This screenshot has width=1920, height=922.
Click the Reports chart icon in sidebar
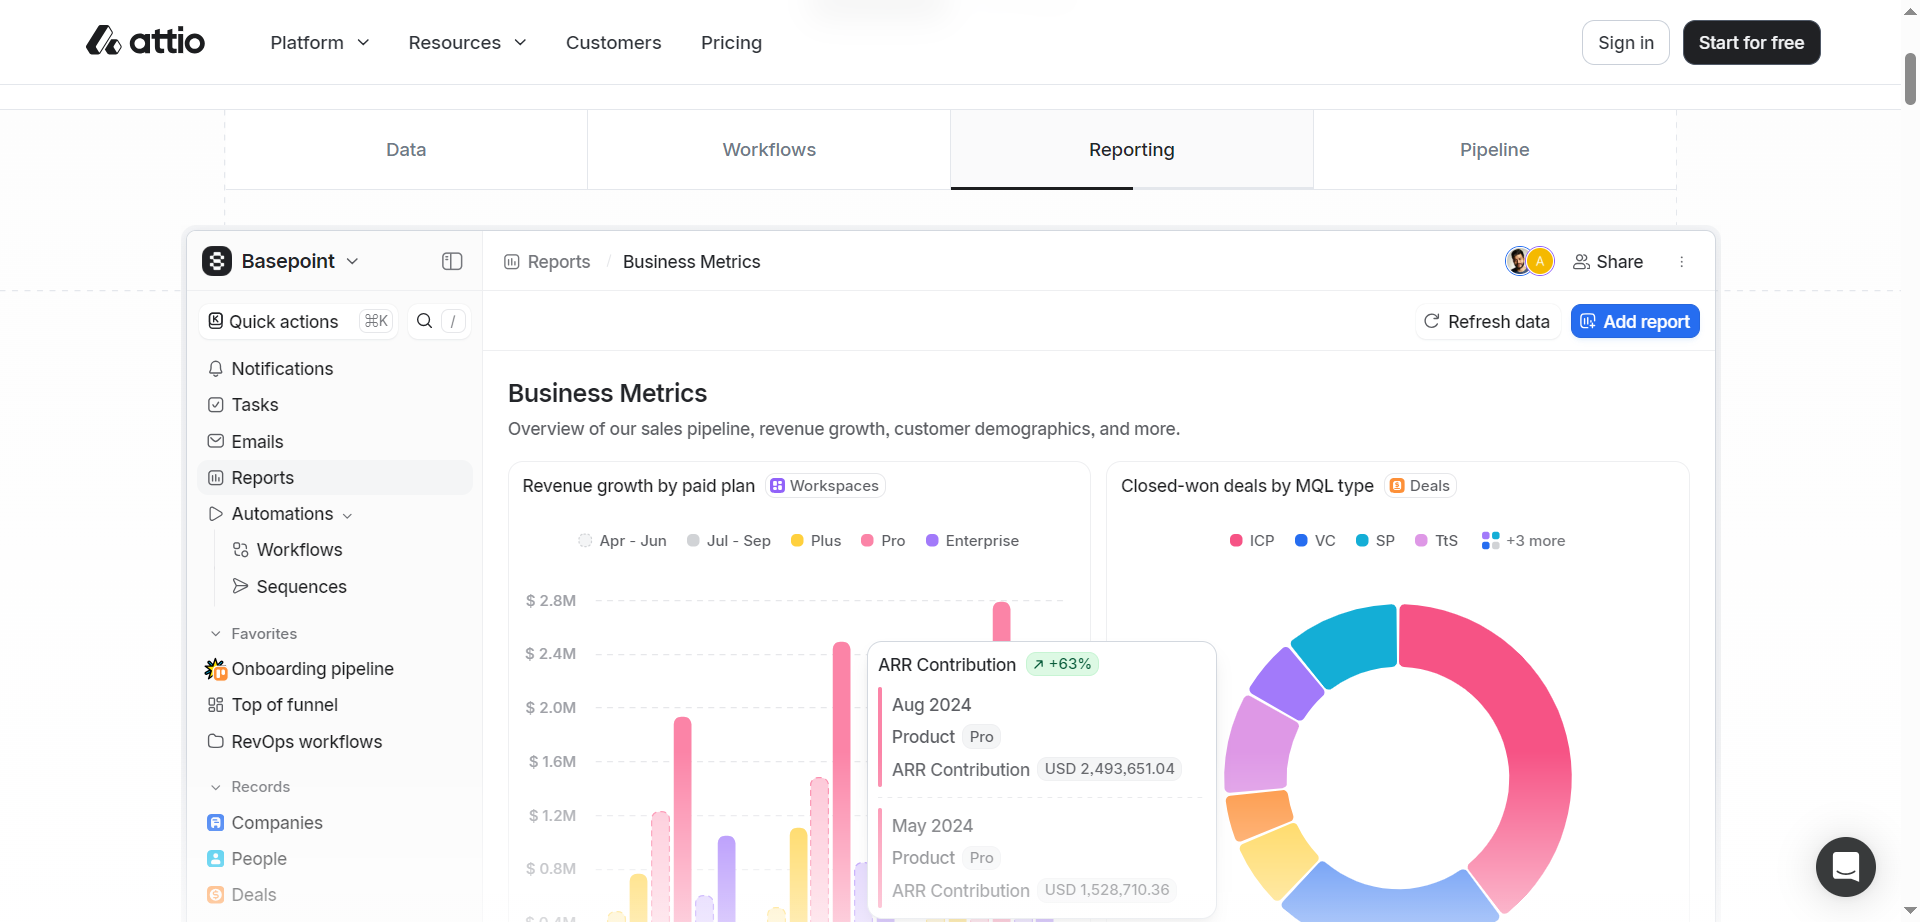tap(215, 478)
